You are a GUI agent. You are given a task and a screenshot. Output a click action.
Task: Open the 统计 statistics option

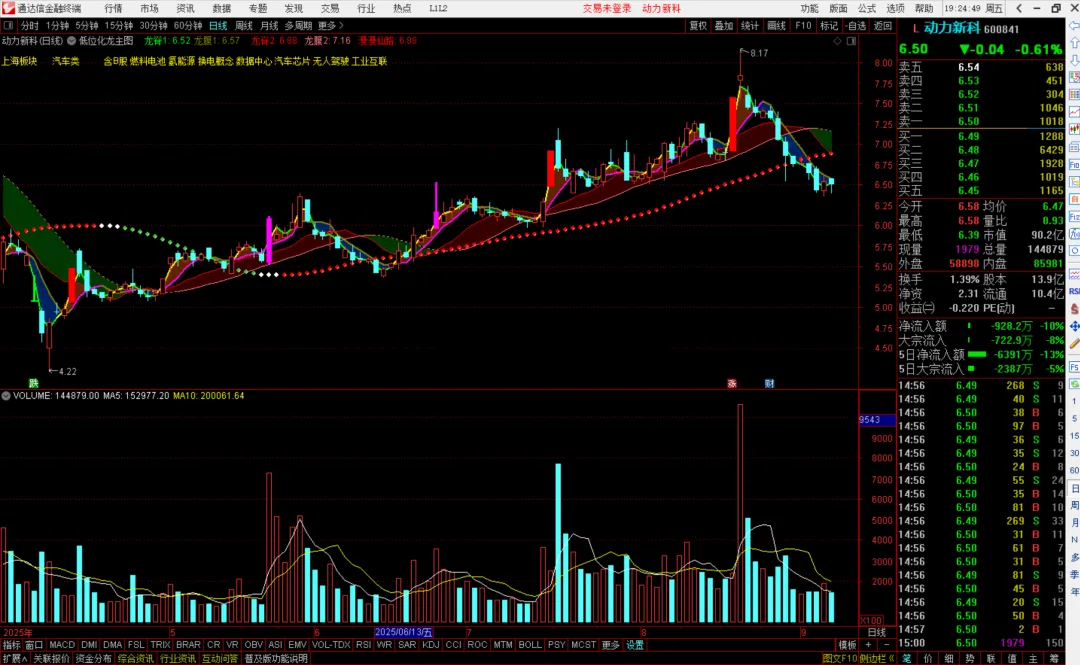(749, 25)
